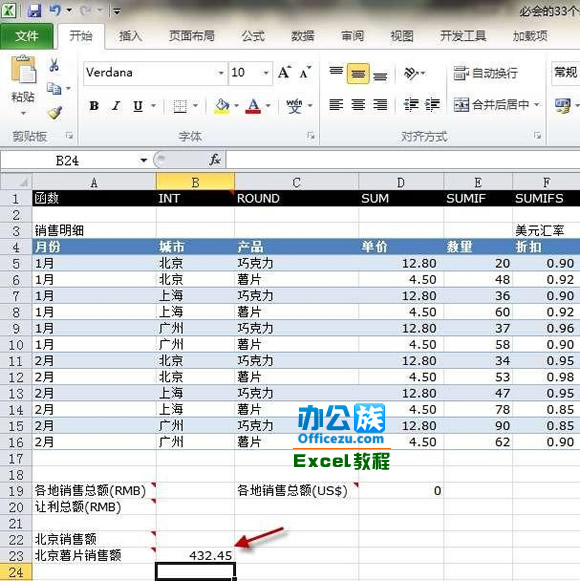Switch to the 加载项 Add-ins tab
Image resolution: width=580 pixels, height=581 pixels.
tap(530, 36)
